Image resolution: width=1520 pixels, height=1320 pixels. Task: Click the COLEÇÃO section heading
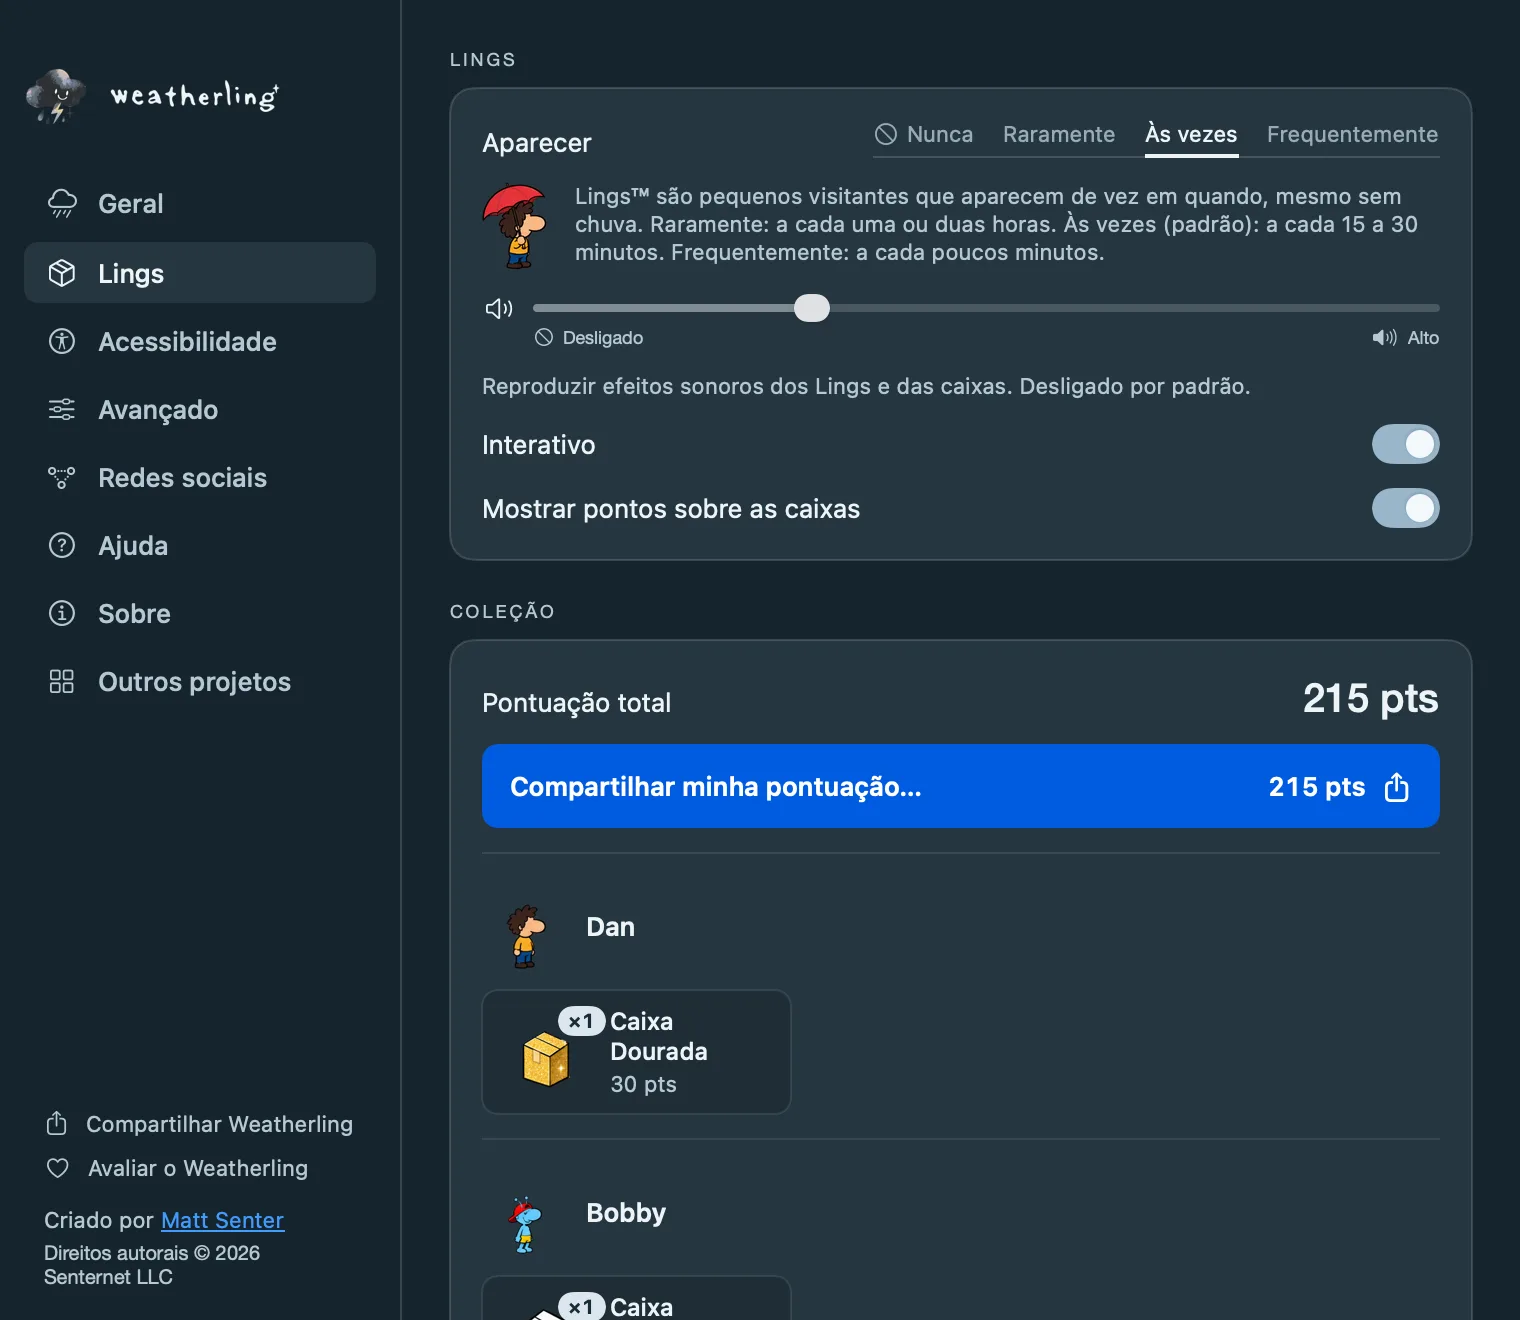click(x=502, y=611)
